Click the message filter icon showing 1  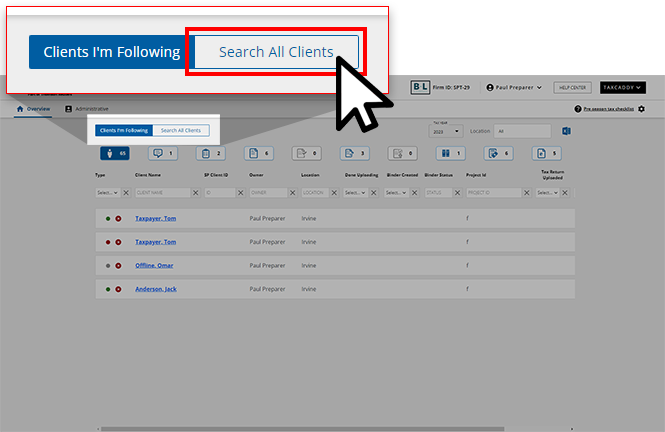tap(162, 154)
